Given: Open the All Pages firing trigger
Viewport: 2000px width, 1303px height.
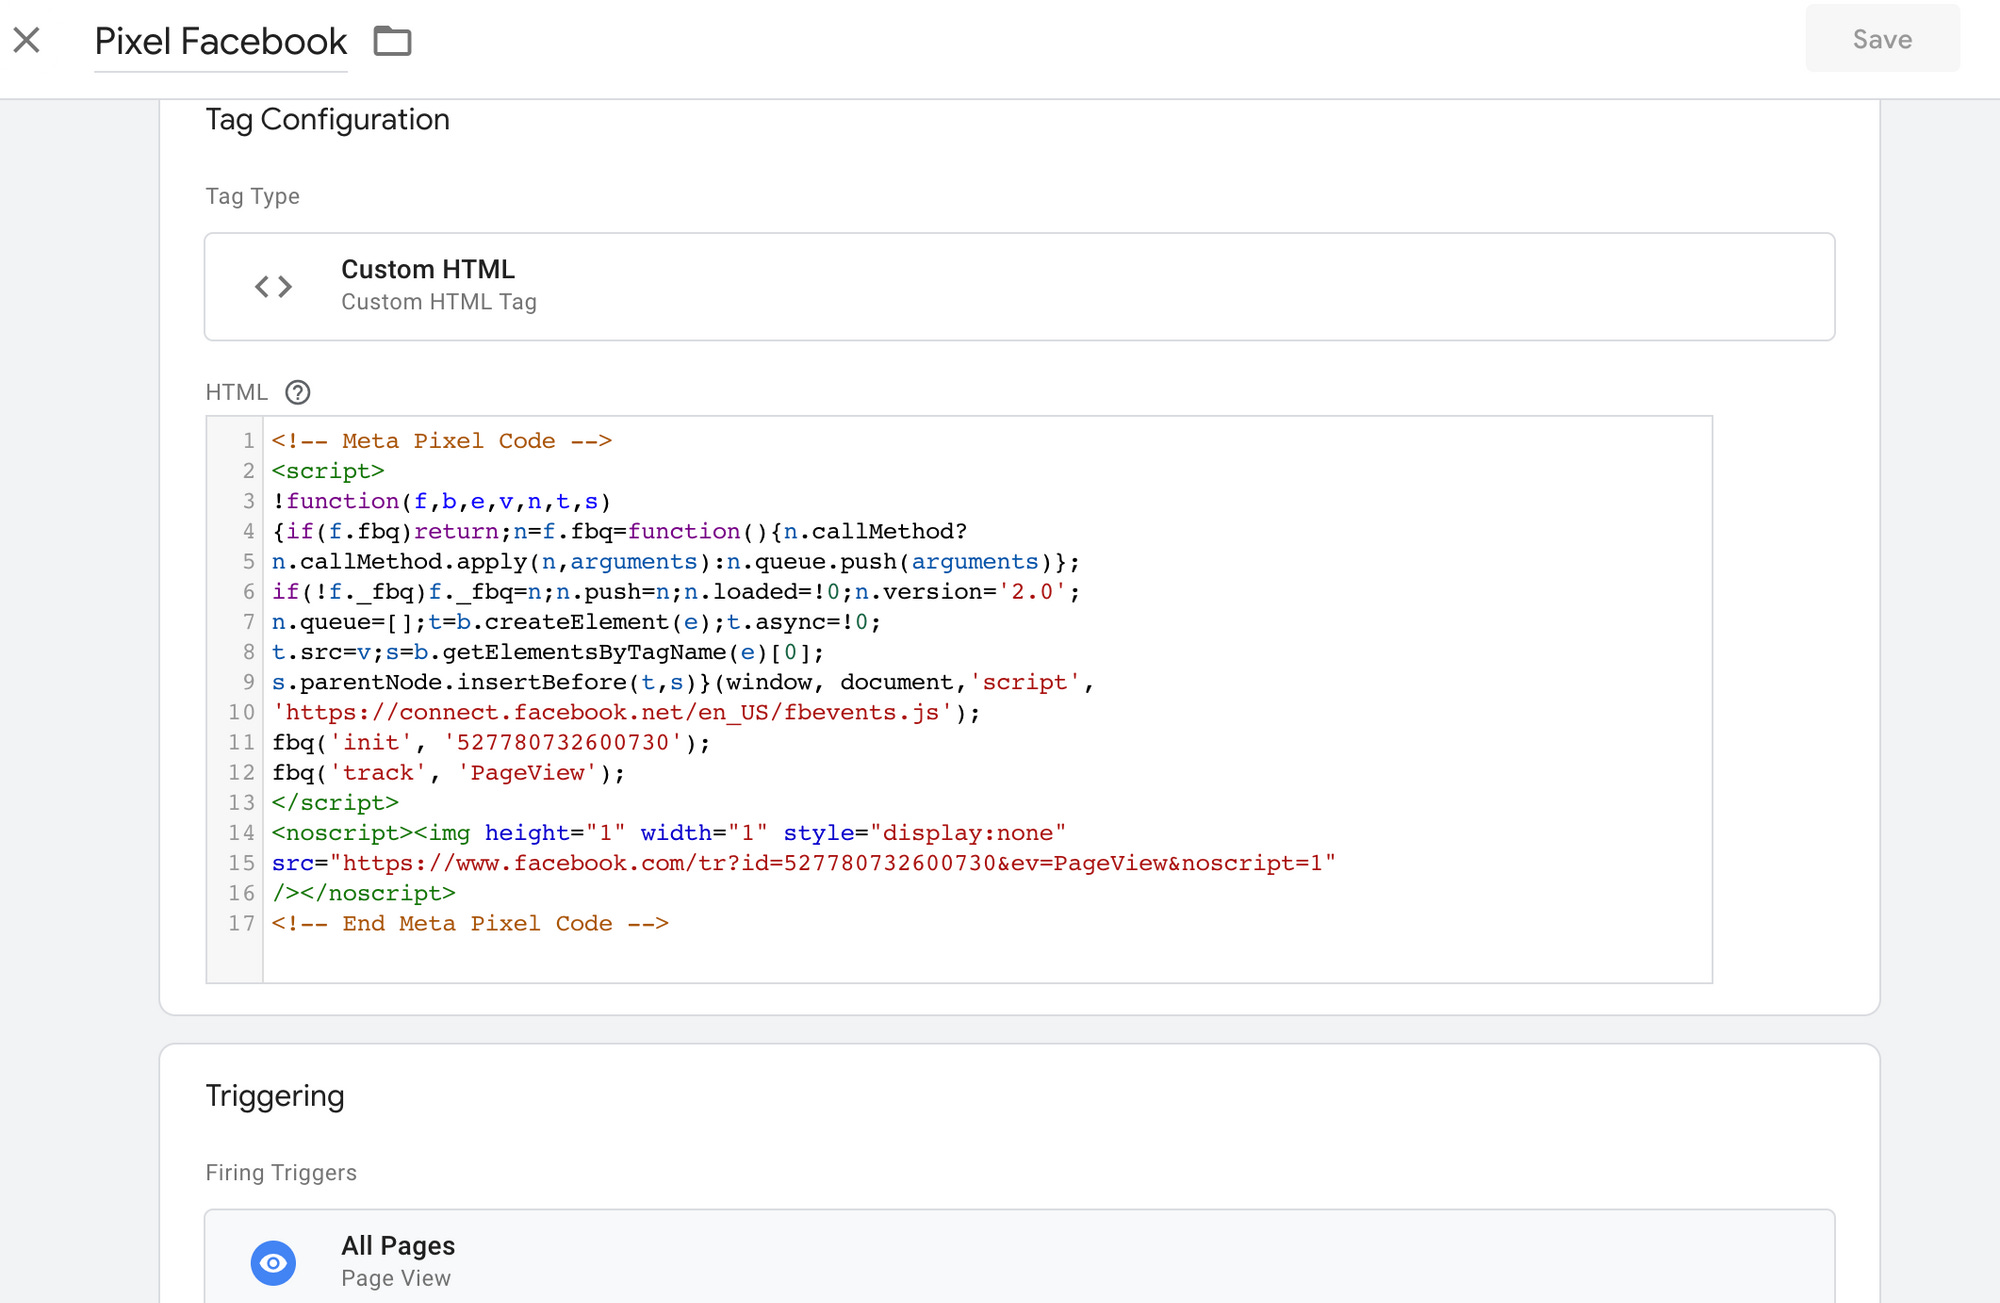Looking at the screenshot, I should tap(1019, 1257).
